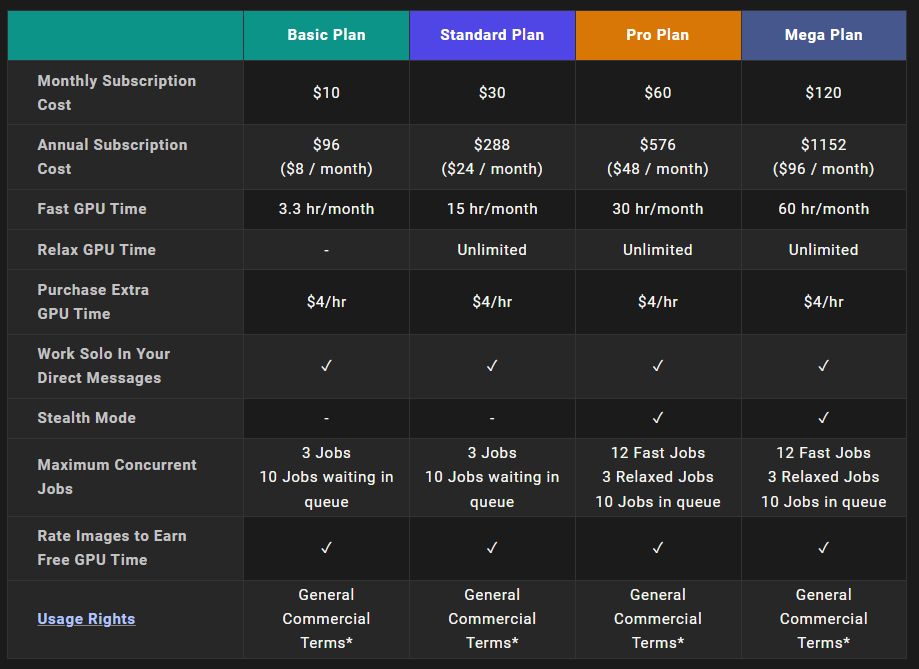Click the $288 ($24 / month) annual cell
Screen dimensions: 919x669
(492, 157)
